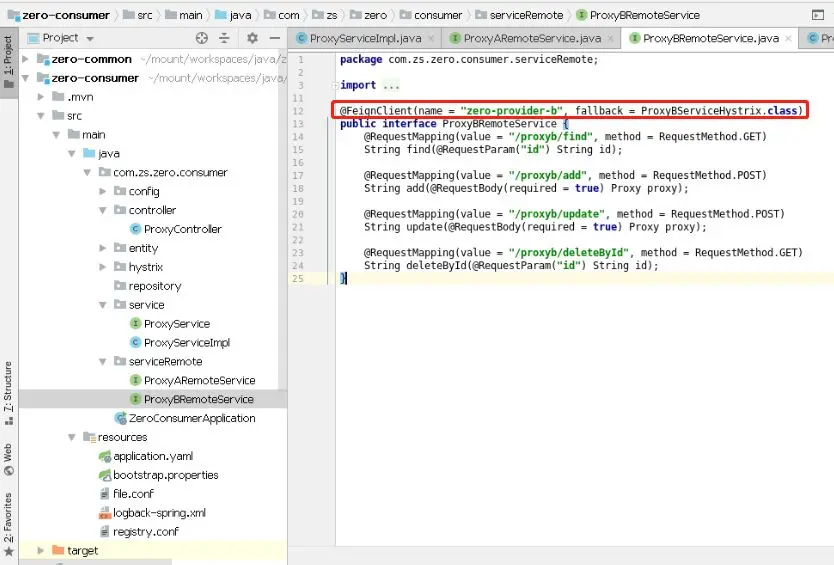Viewport: 834px width, 565px height.
Task: Collapse the controller package
Action: point(103,210)
